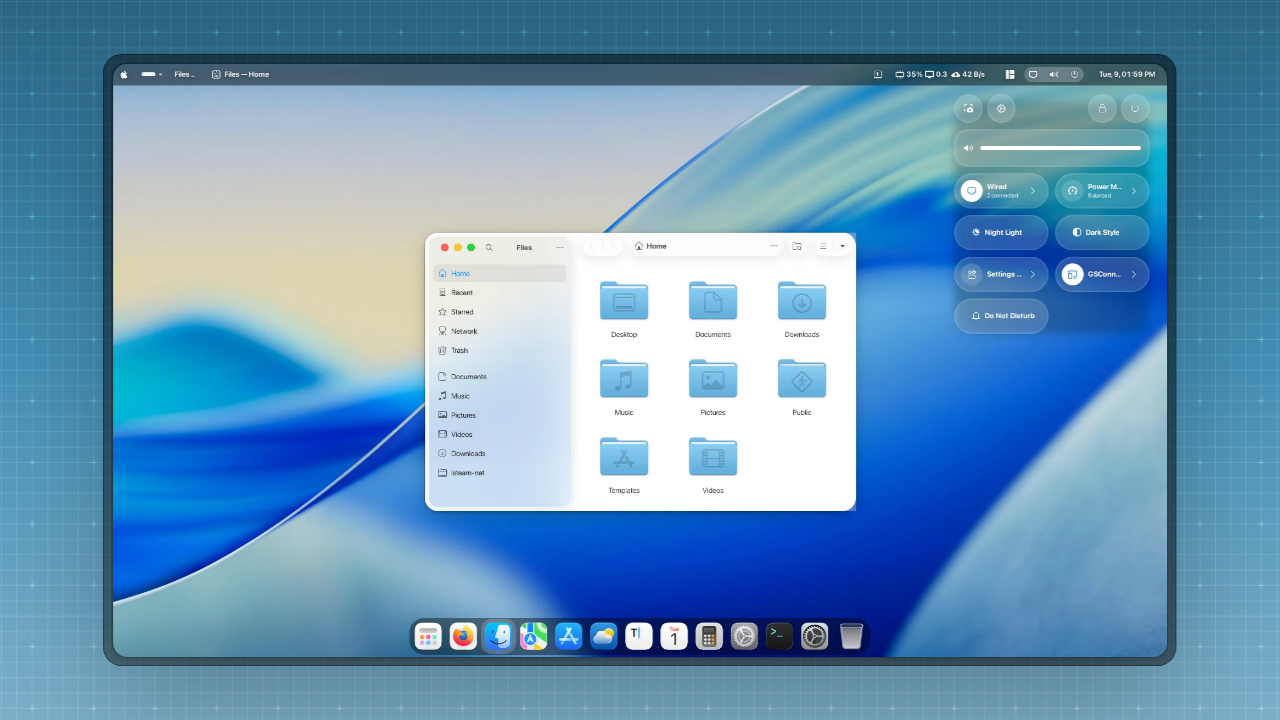The height and width of the screenshot is (720, 1280).
Task: Click the Finder face icon in the dock
Action: pyautogui.click(x=498, y=636)
